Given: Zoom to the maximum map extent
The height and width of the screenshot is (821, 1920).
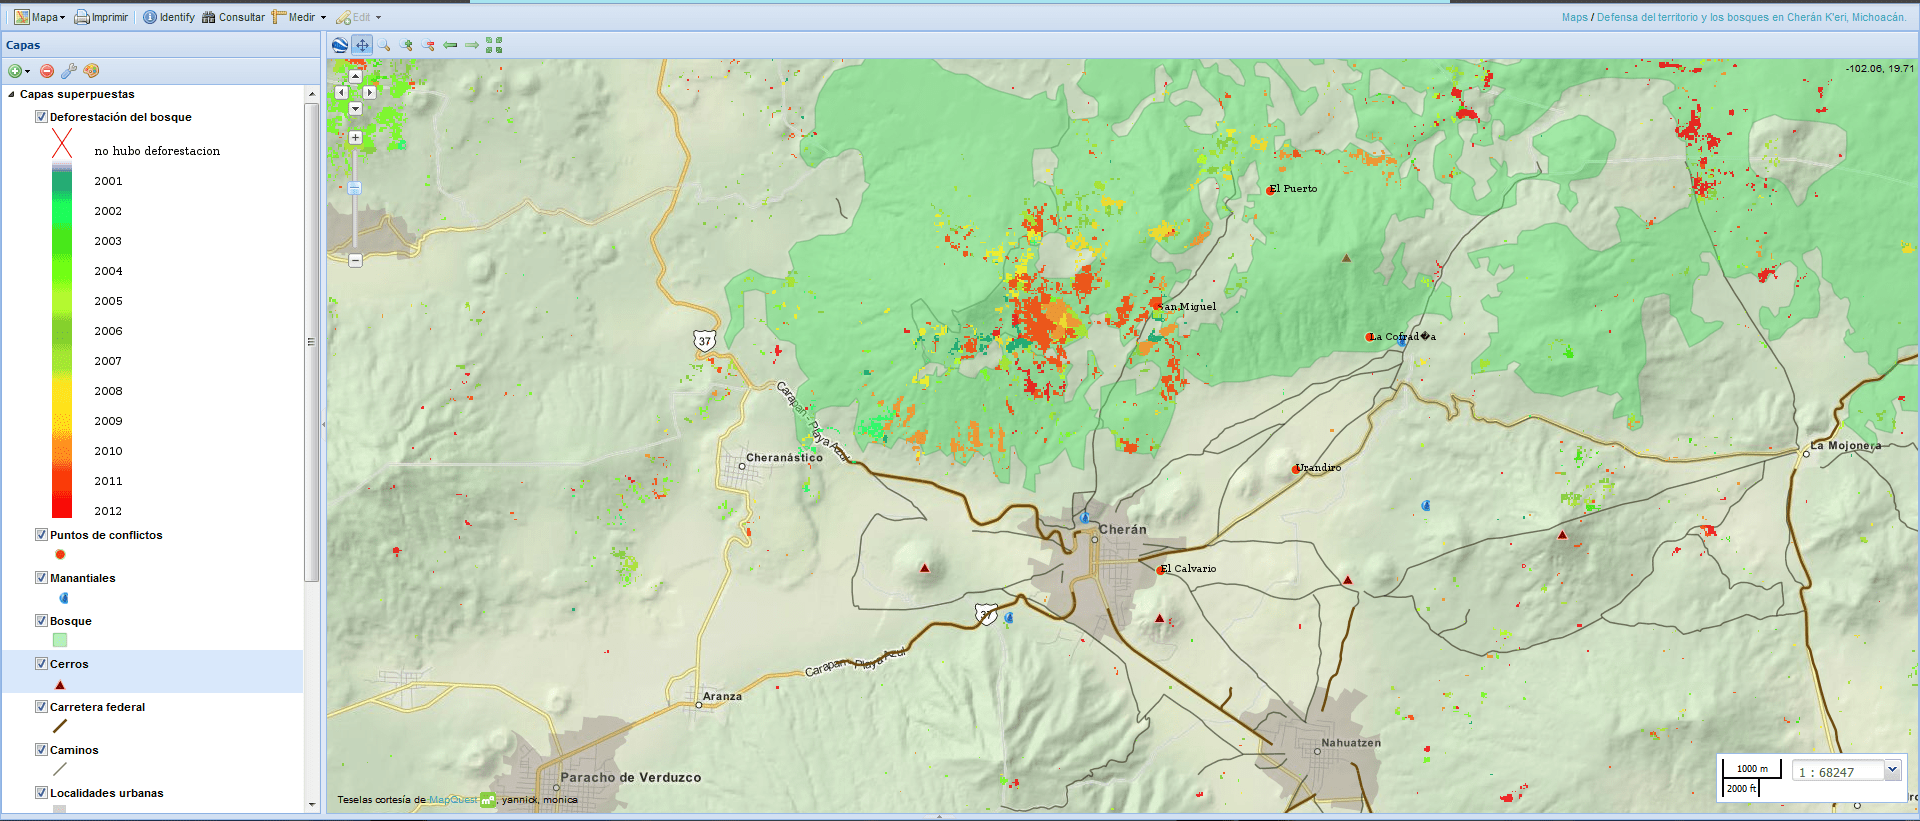Looking at the screenshot, I should pyautogui.click(x=494, y=45).
